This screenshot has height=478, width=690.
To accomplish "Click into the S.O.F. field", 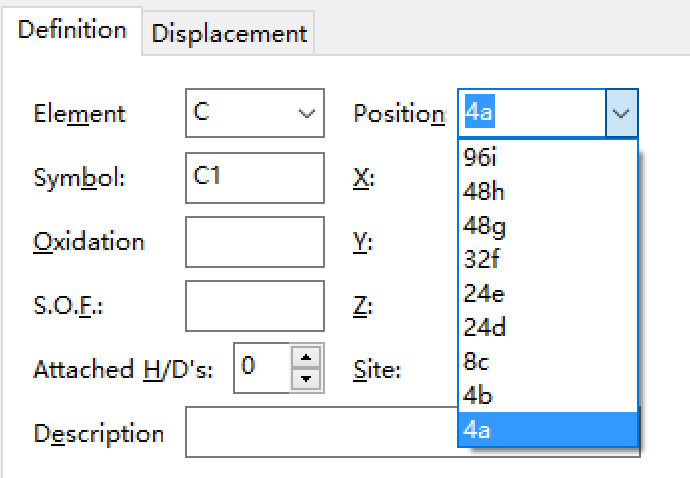I will coord(255,306).
